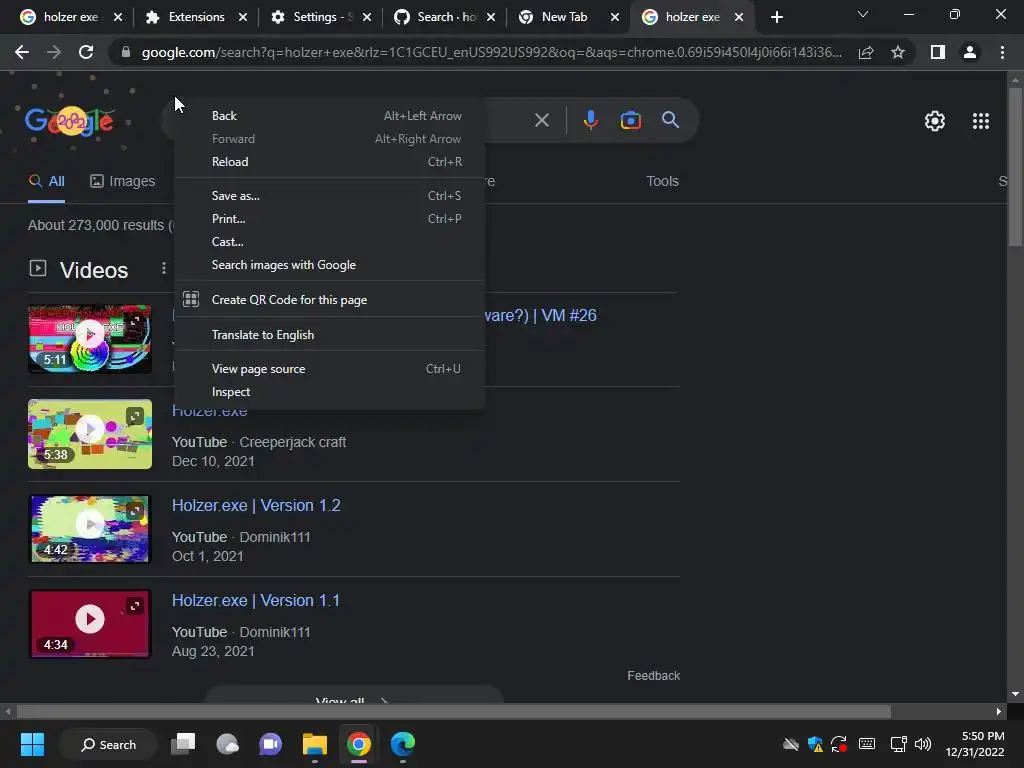Select the Images search filter
The width and height of the screenshot is (1024, 768).
[123, 181]
